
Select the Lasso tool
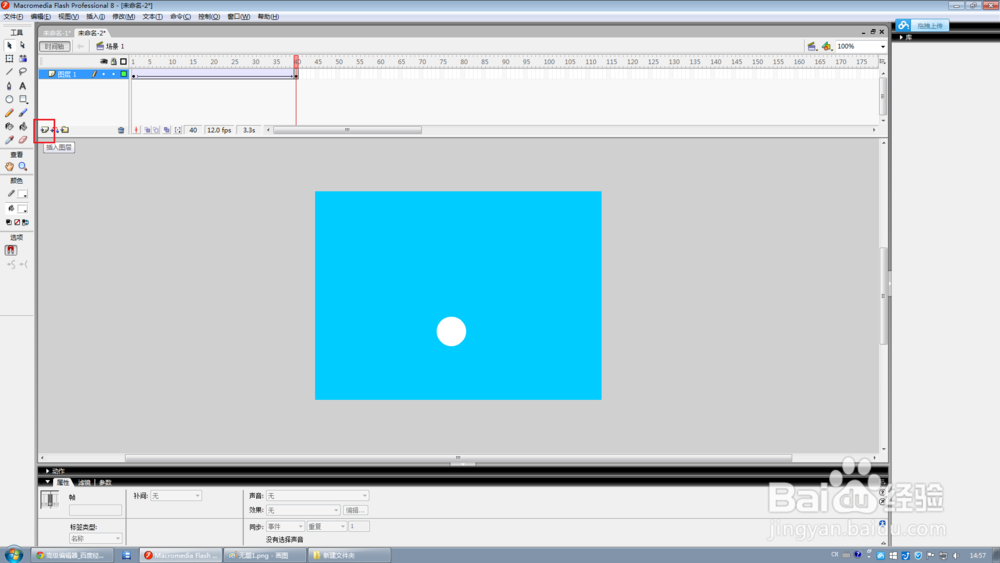[23, 72]
